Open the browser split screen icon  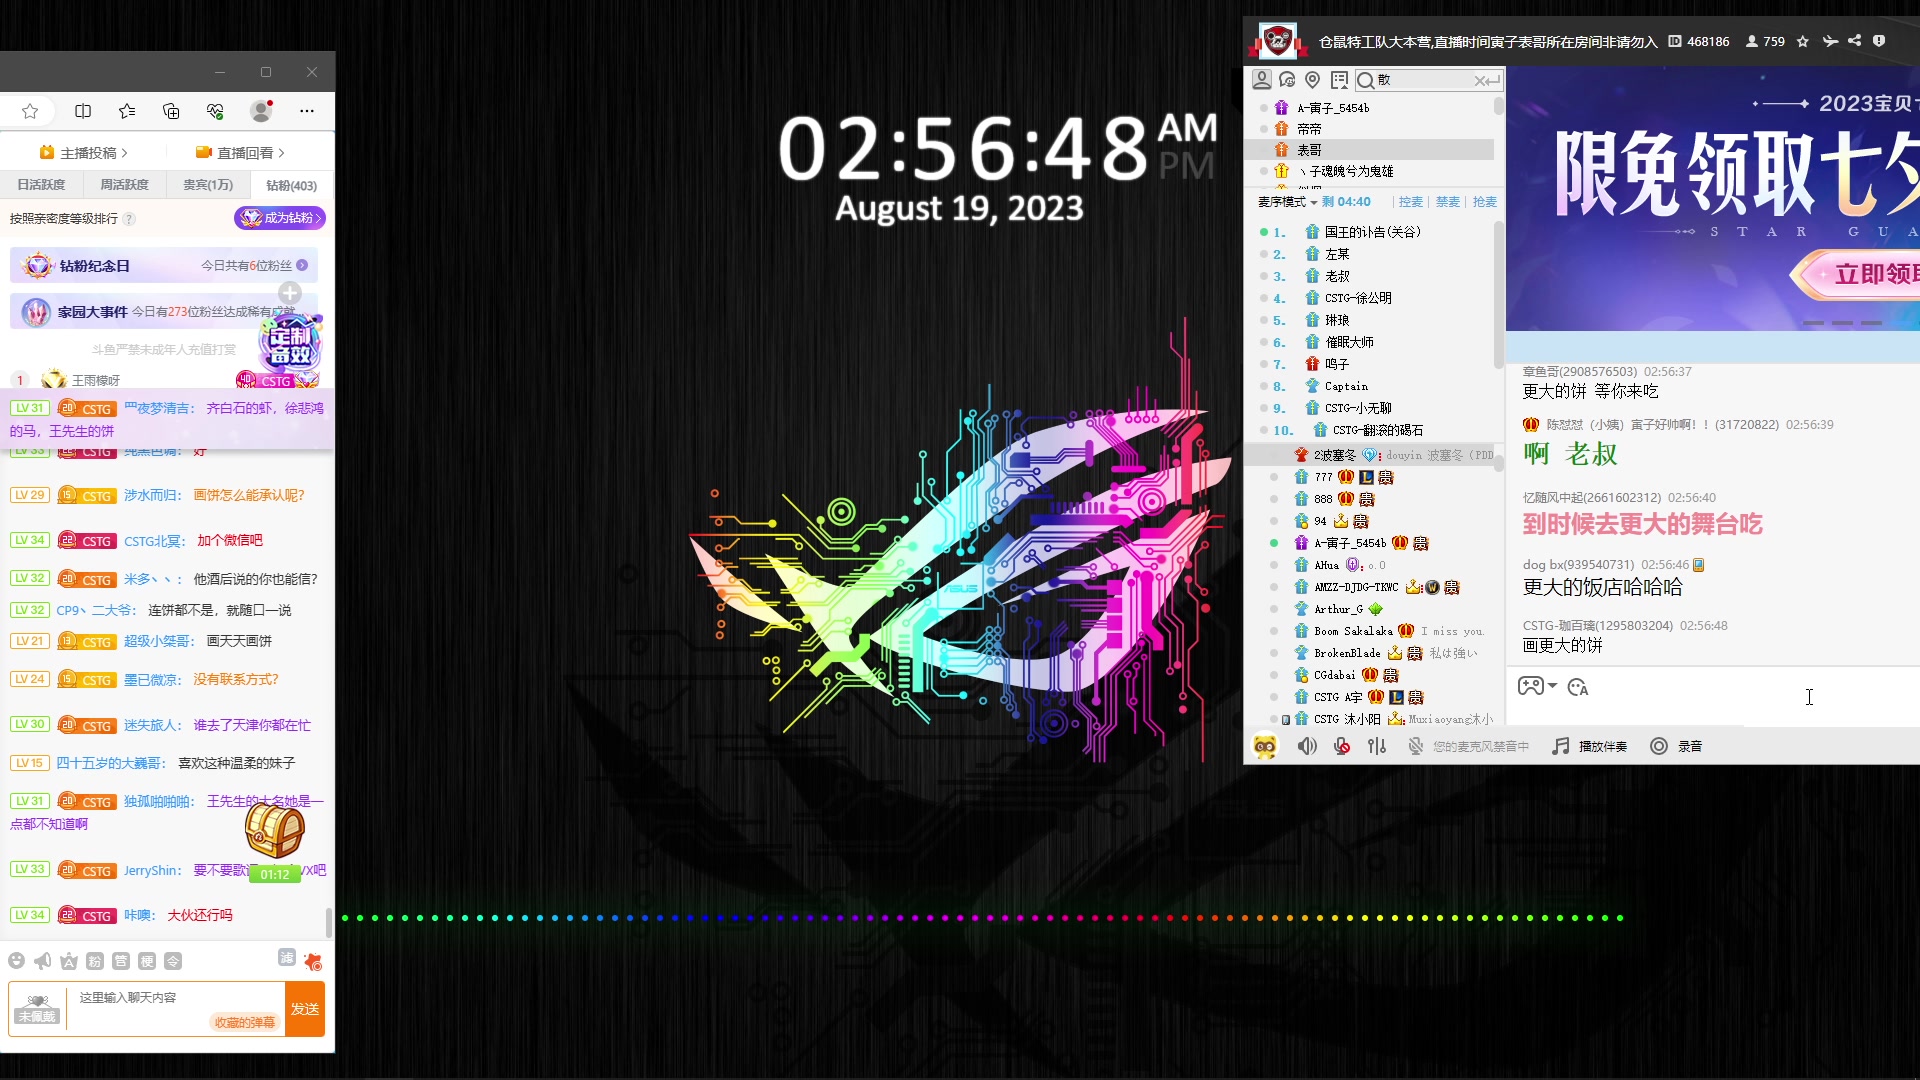click(x=83, y=111)
